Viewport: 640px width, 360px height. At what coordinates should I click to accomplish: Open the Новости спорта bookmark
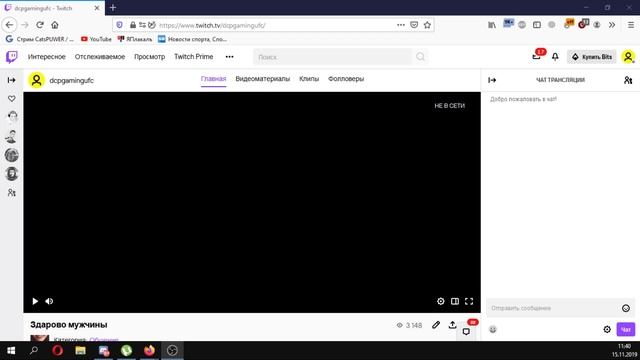click(x=192, y=39)
